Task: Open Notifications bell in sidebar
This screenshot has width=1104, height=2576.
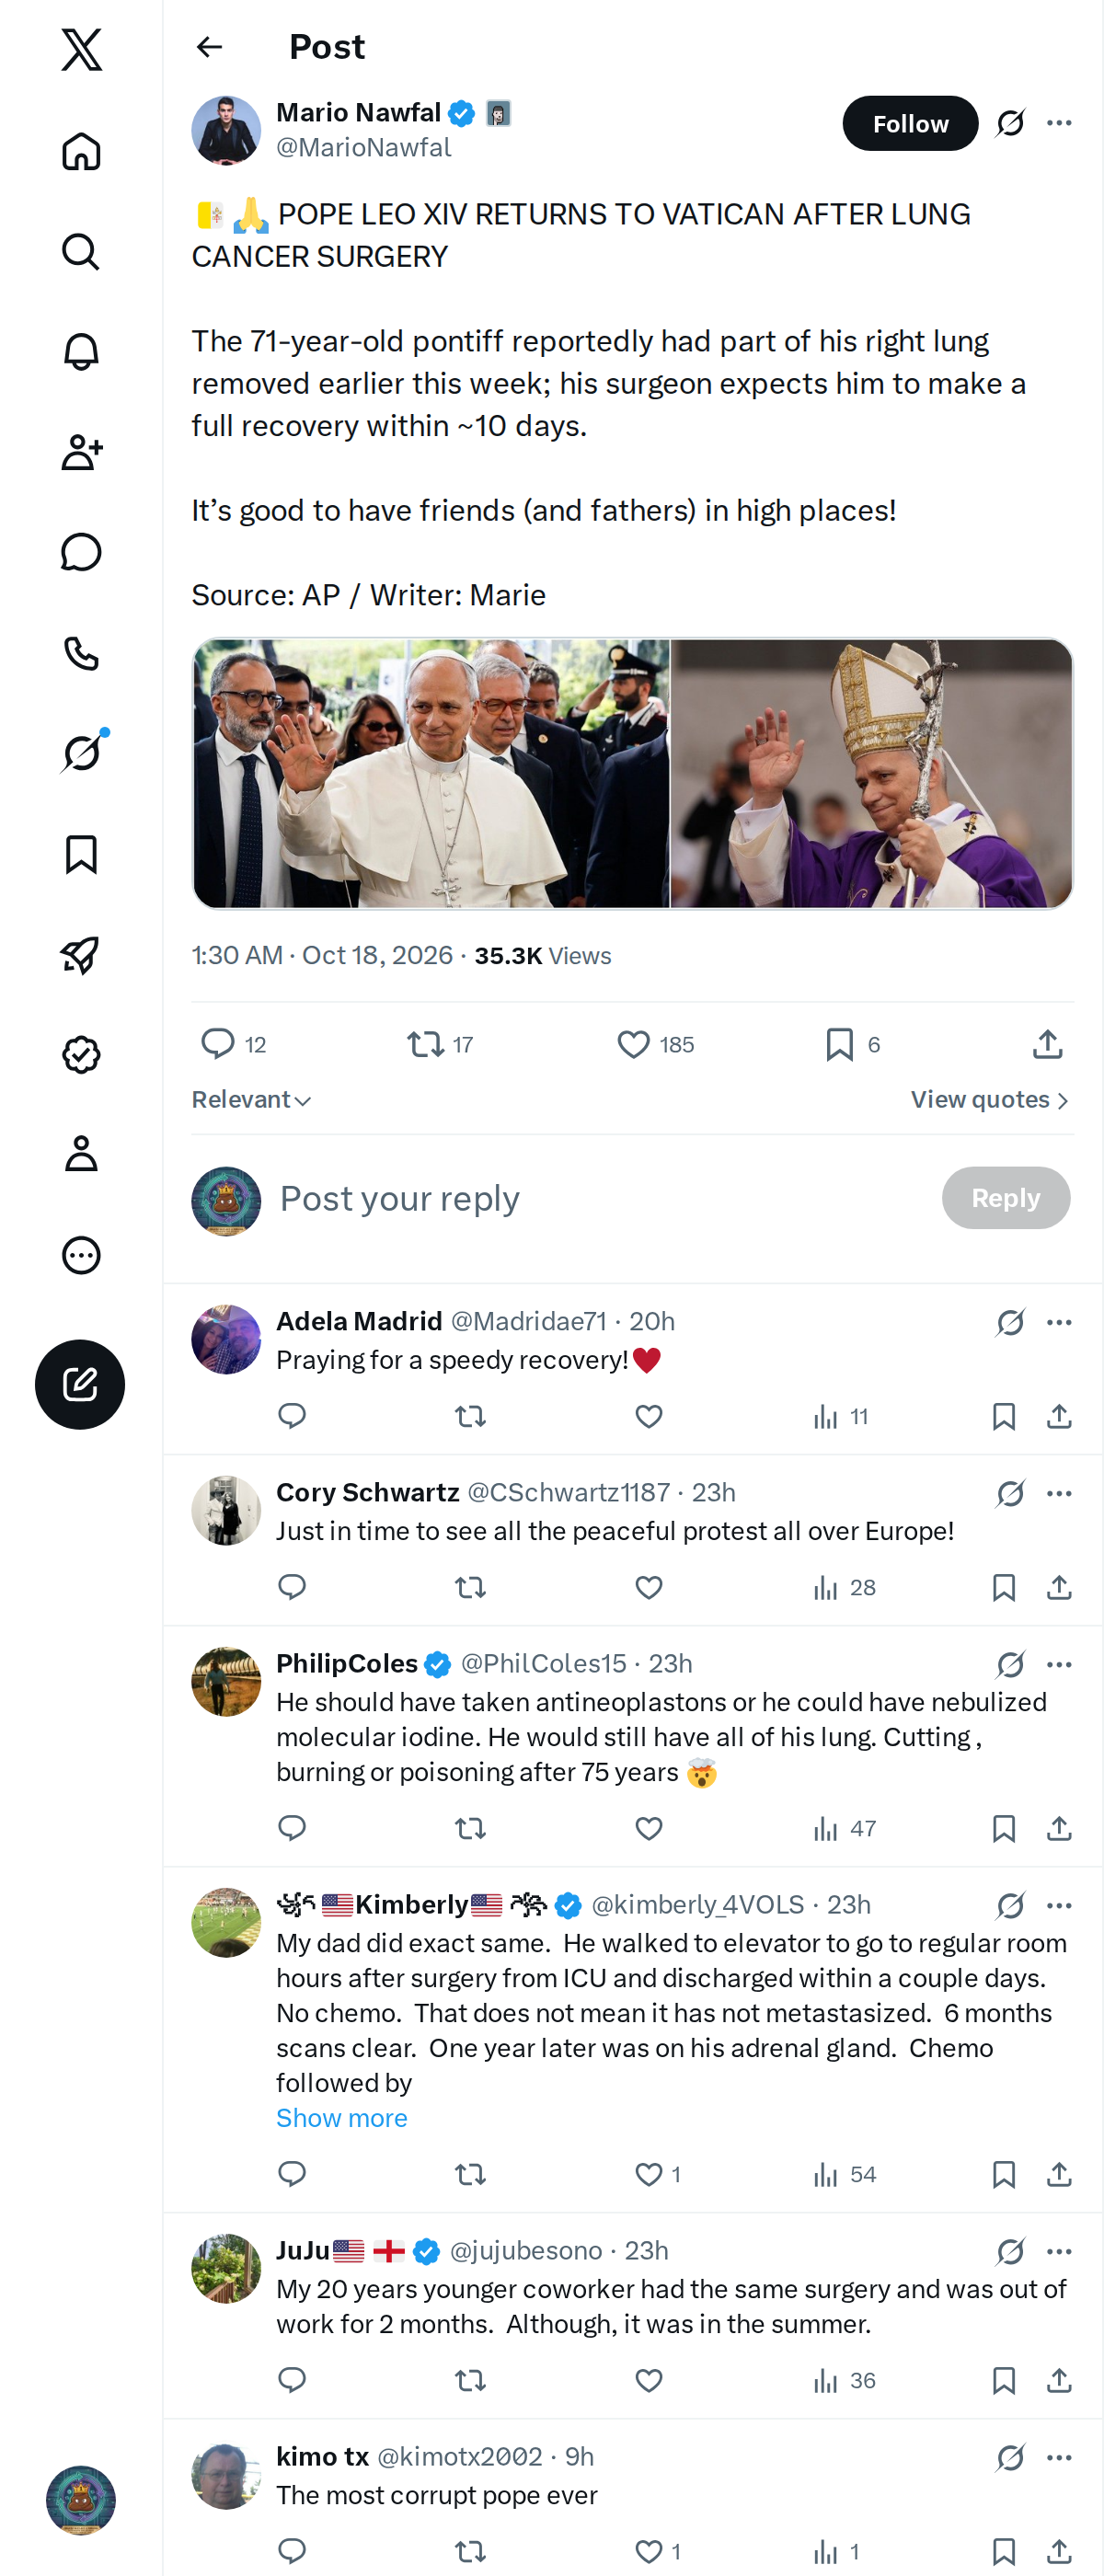Action: click(81, 352)
